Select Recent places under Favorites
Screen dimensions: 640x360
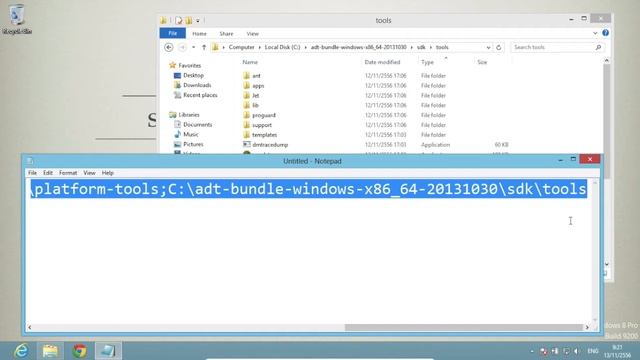point(196,95)
